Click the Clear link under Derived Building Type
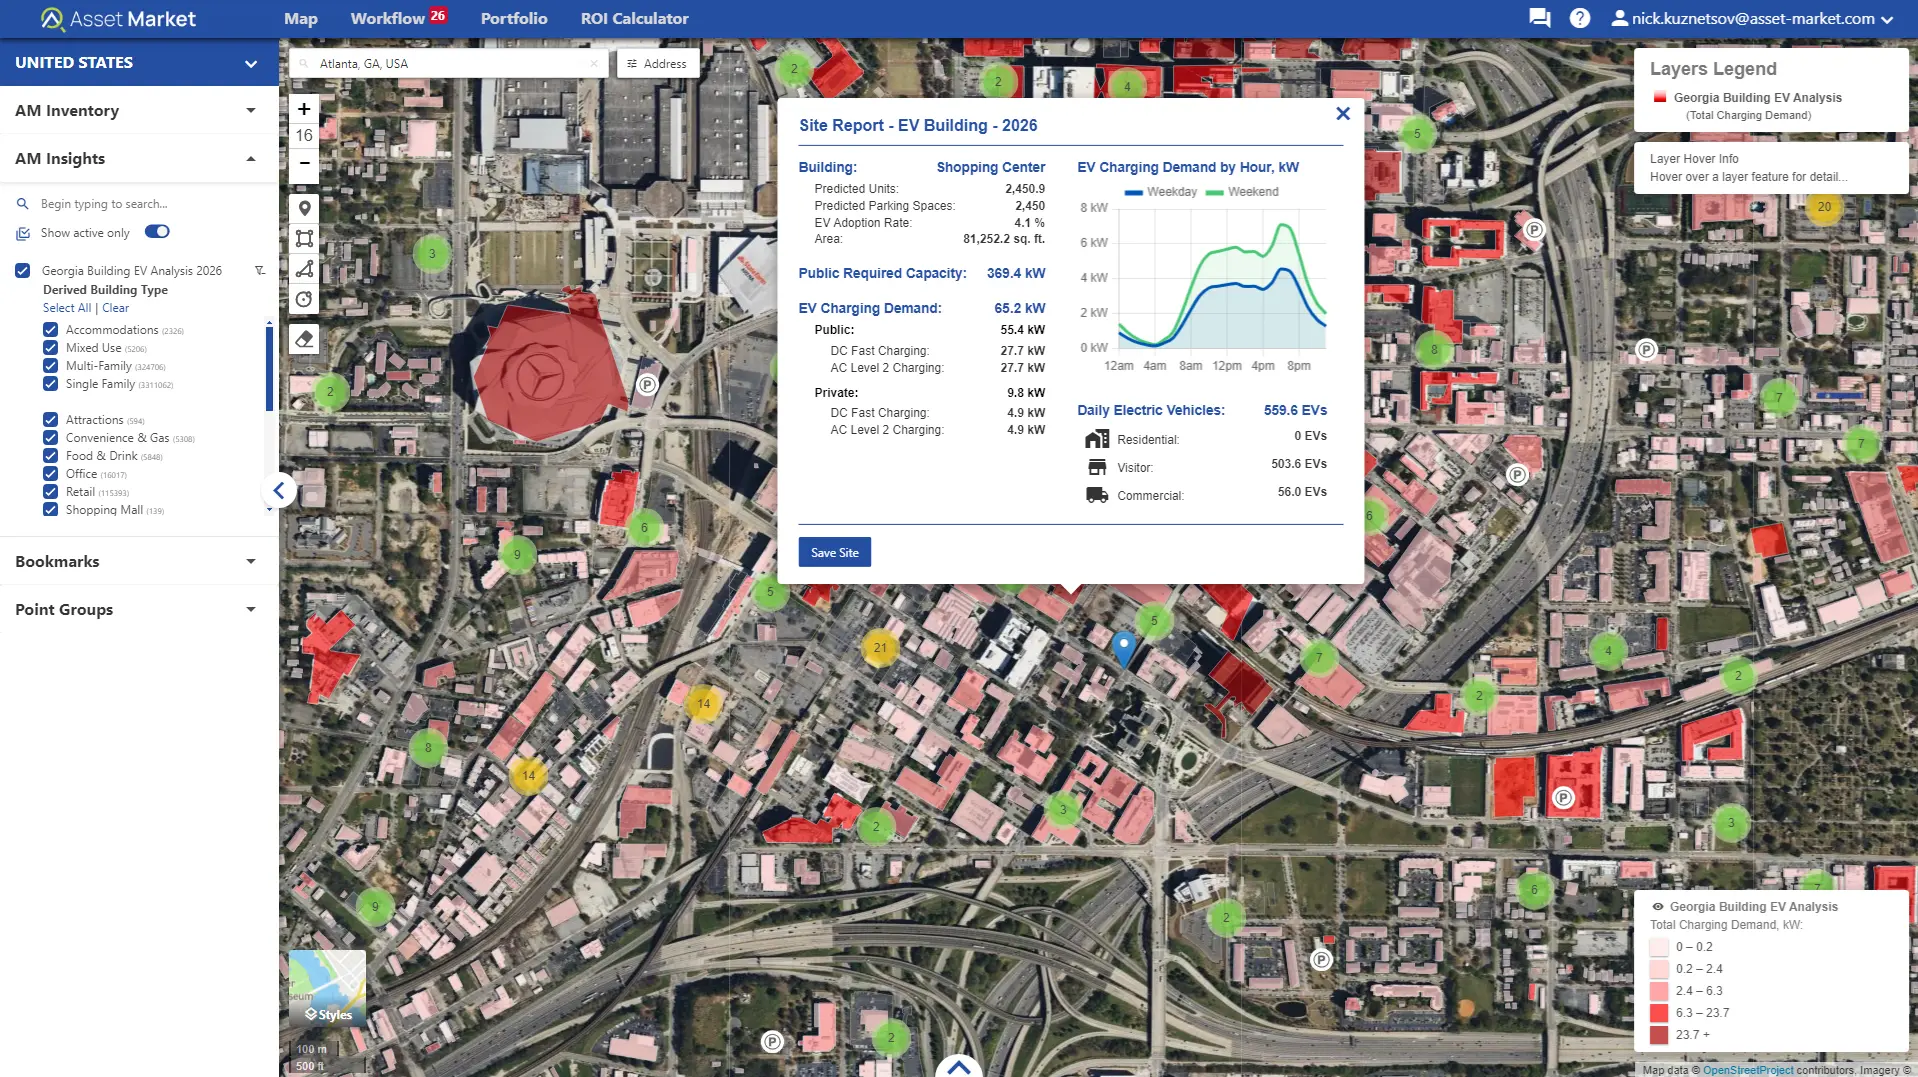Screen dimensions: 1918x1077 point(116,308)
